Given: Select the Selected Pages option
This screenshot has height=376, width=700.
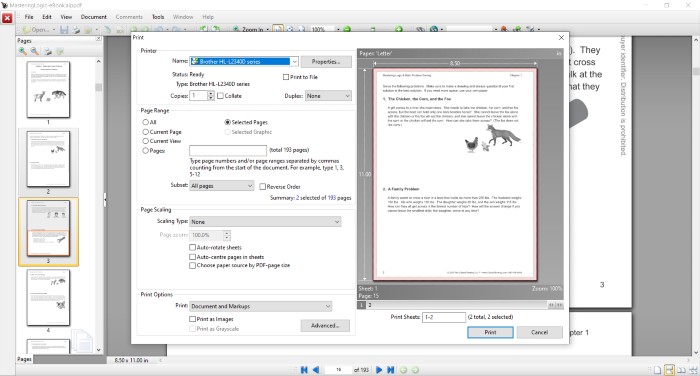Looking at the screenshot, I should pyautogui.click(x=228, y=122).
